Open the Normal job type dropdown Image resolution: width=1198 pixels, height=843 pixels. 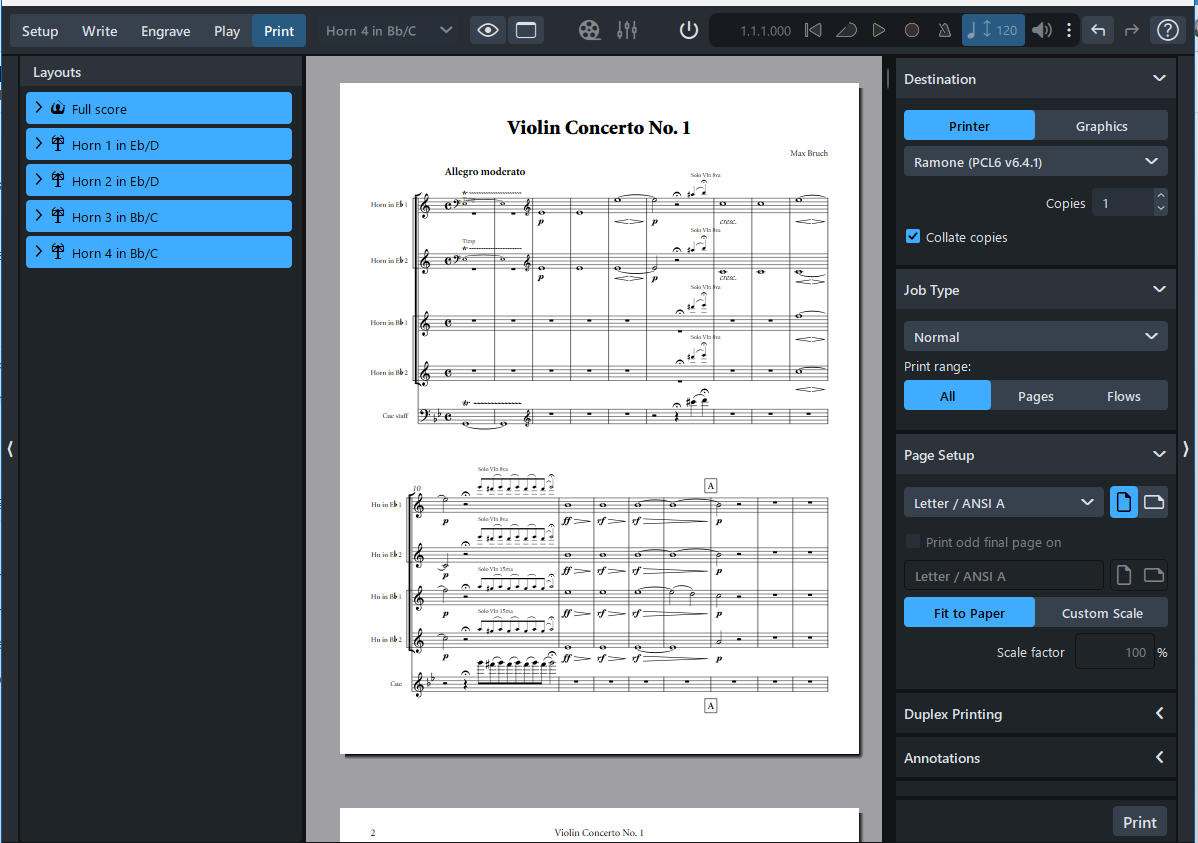1035,336
